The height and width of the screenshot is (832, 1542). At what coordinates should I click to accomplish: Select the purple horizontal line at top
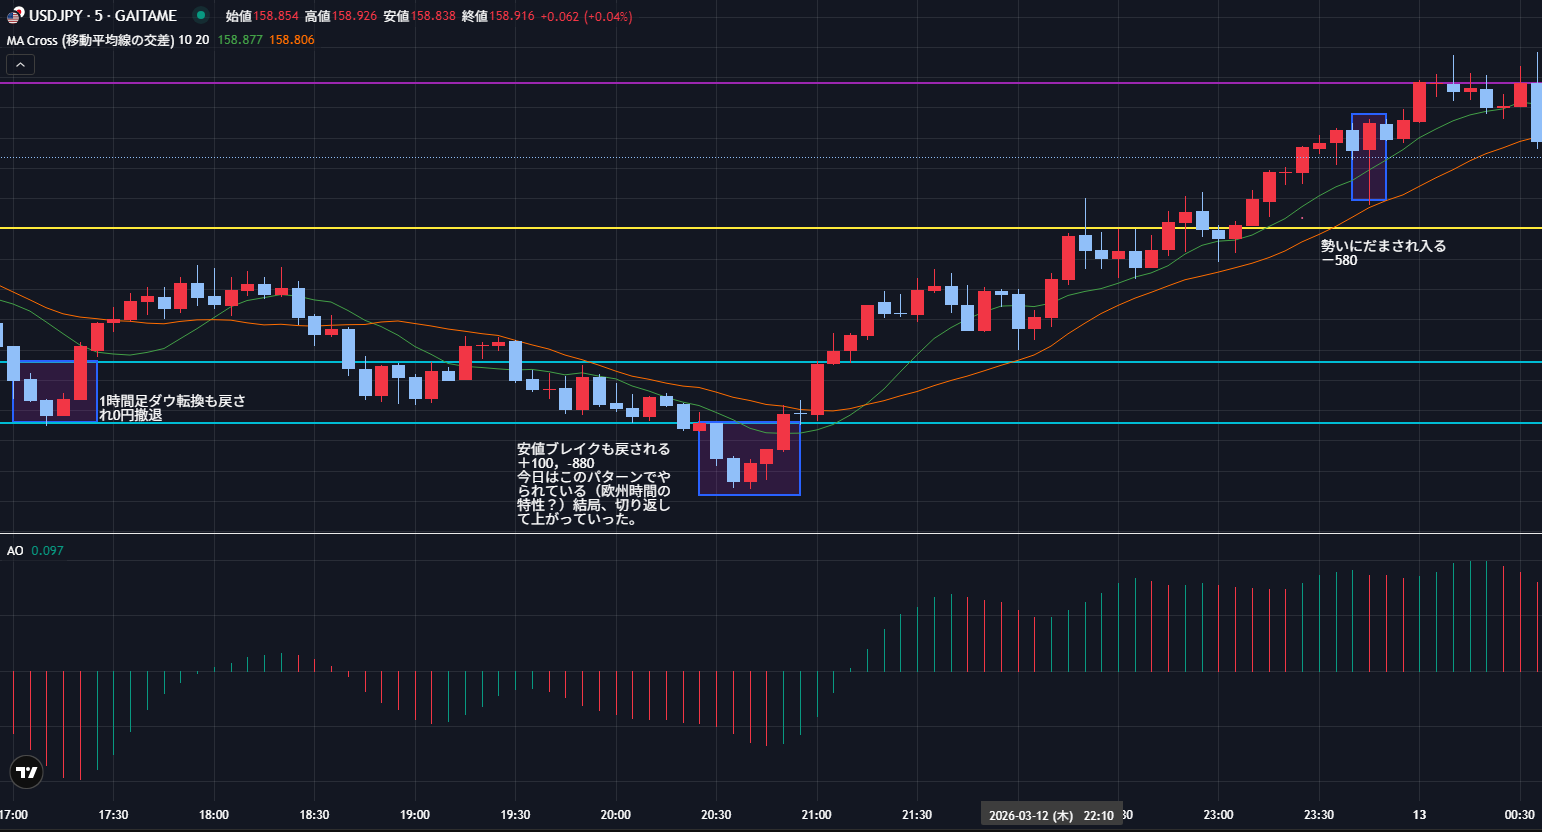point(700,83)
